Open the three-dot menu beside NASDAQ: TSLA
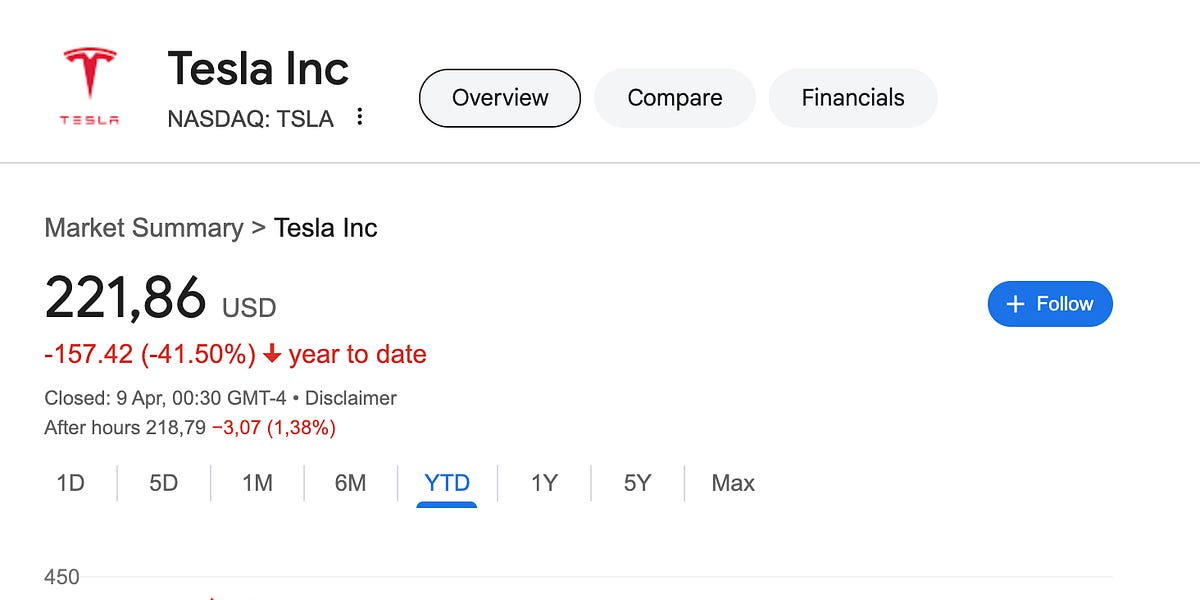Image resolution: width=1200 pixels, height=600 pixels. (360, 118)
